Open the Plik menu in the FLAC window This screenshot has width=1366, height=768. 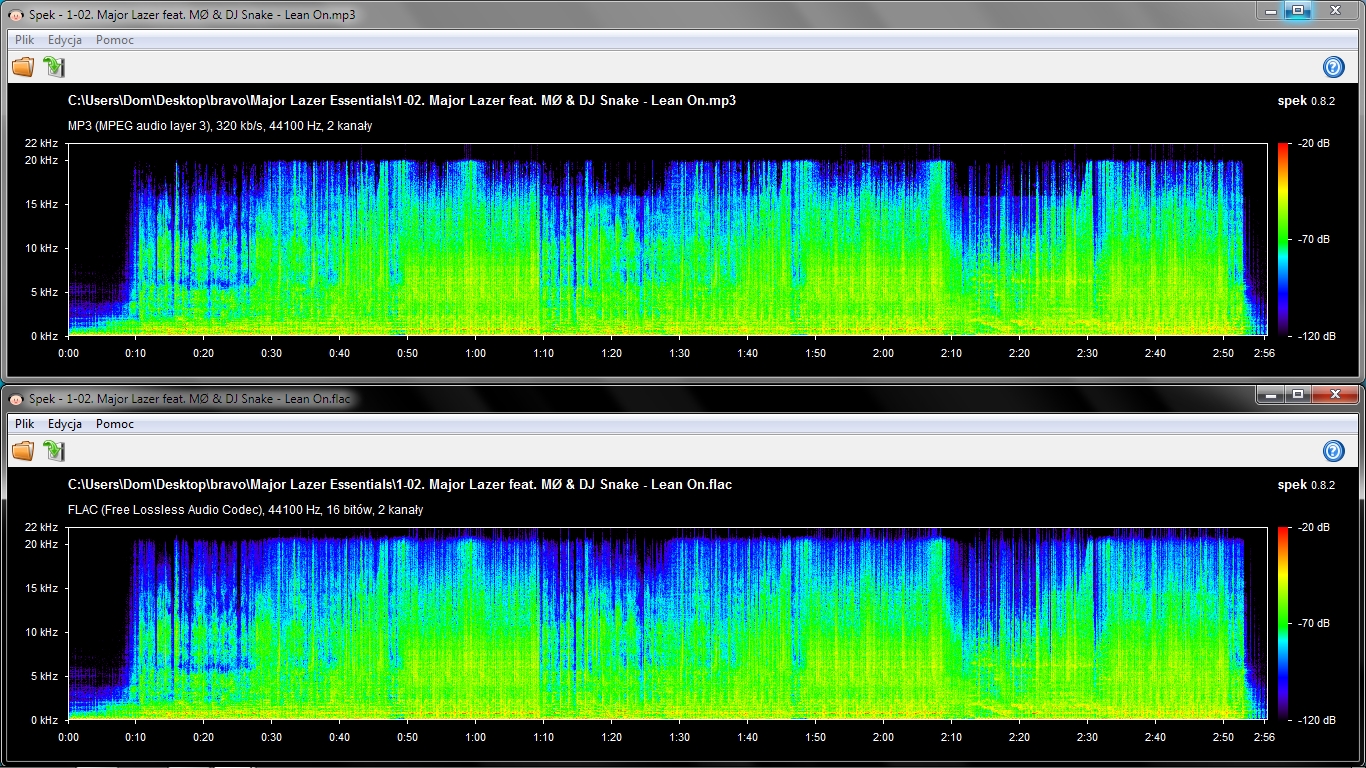[25, 424]
